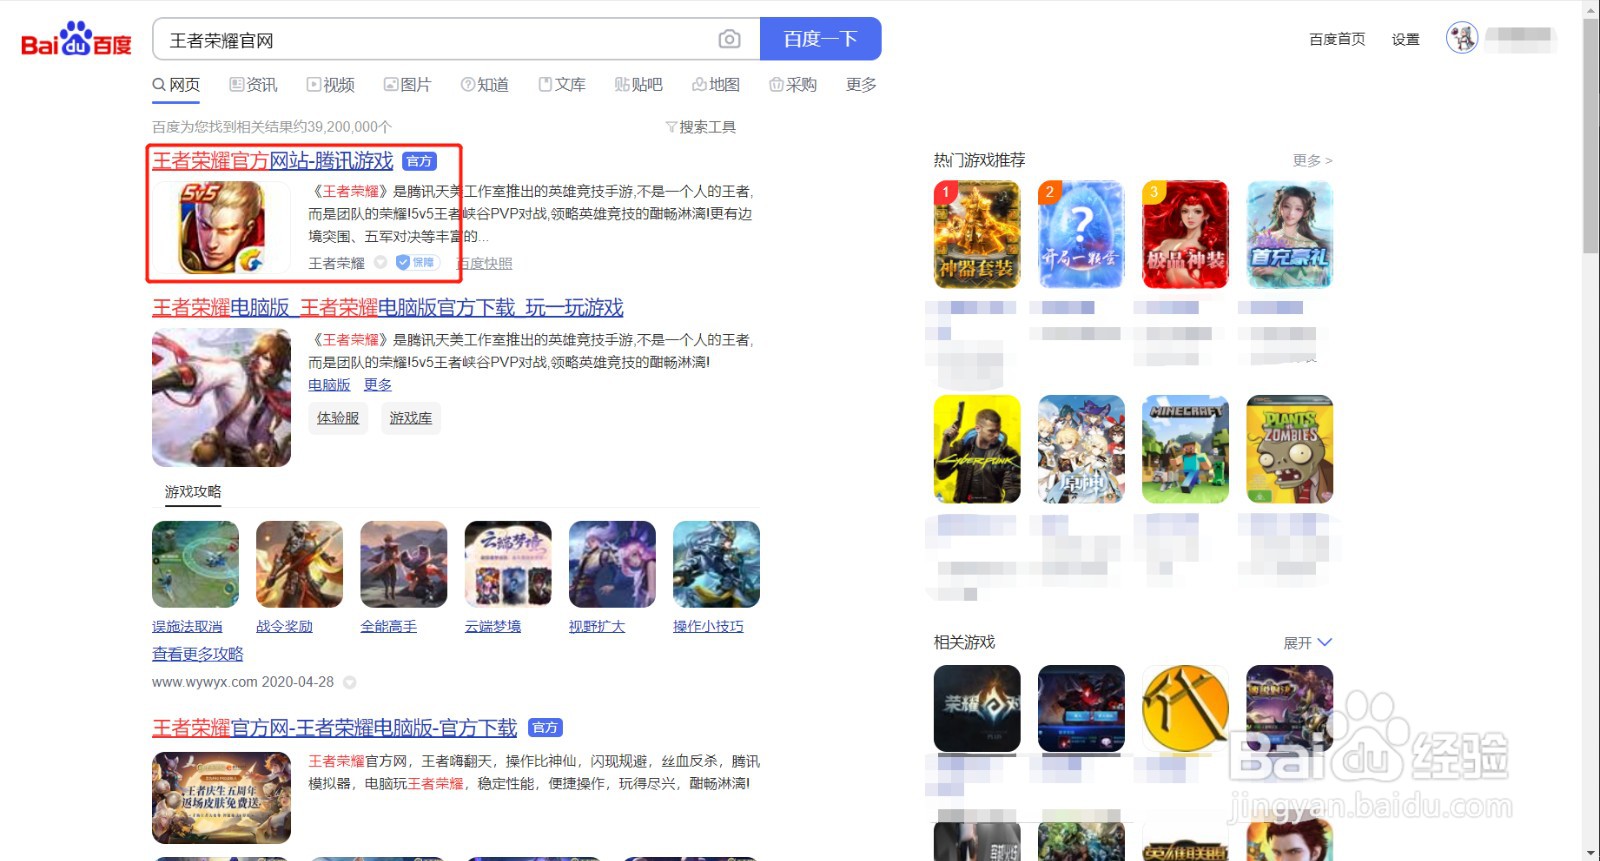Open the second dark MOBA related game icon

click(1081, 709)
